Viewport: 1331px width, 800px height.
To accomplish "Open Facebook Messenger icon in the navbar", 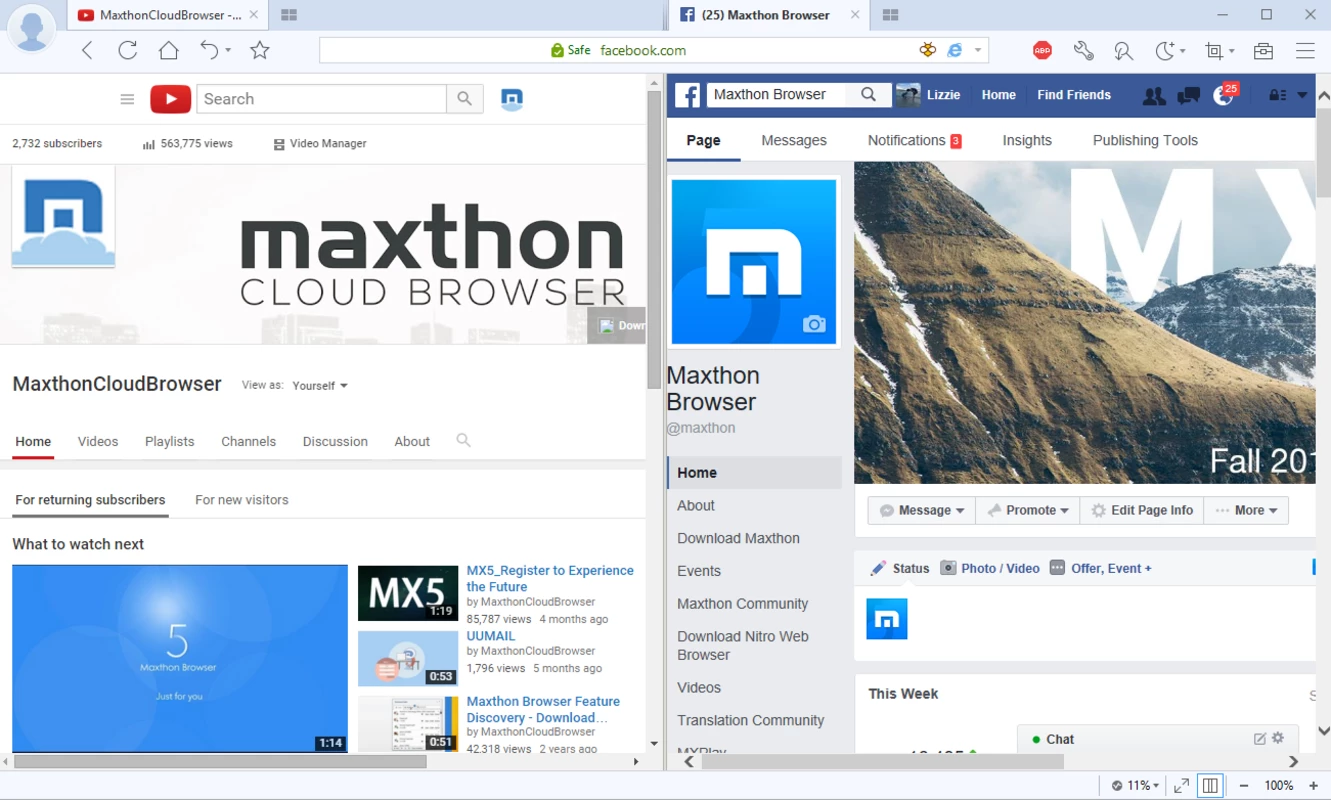I will pyautogui.click(x=1188, y=95).
